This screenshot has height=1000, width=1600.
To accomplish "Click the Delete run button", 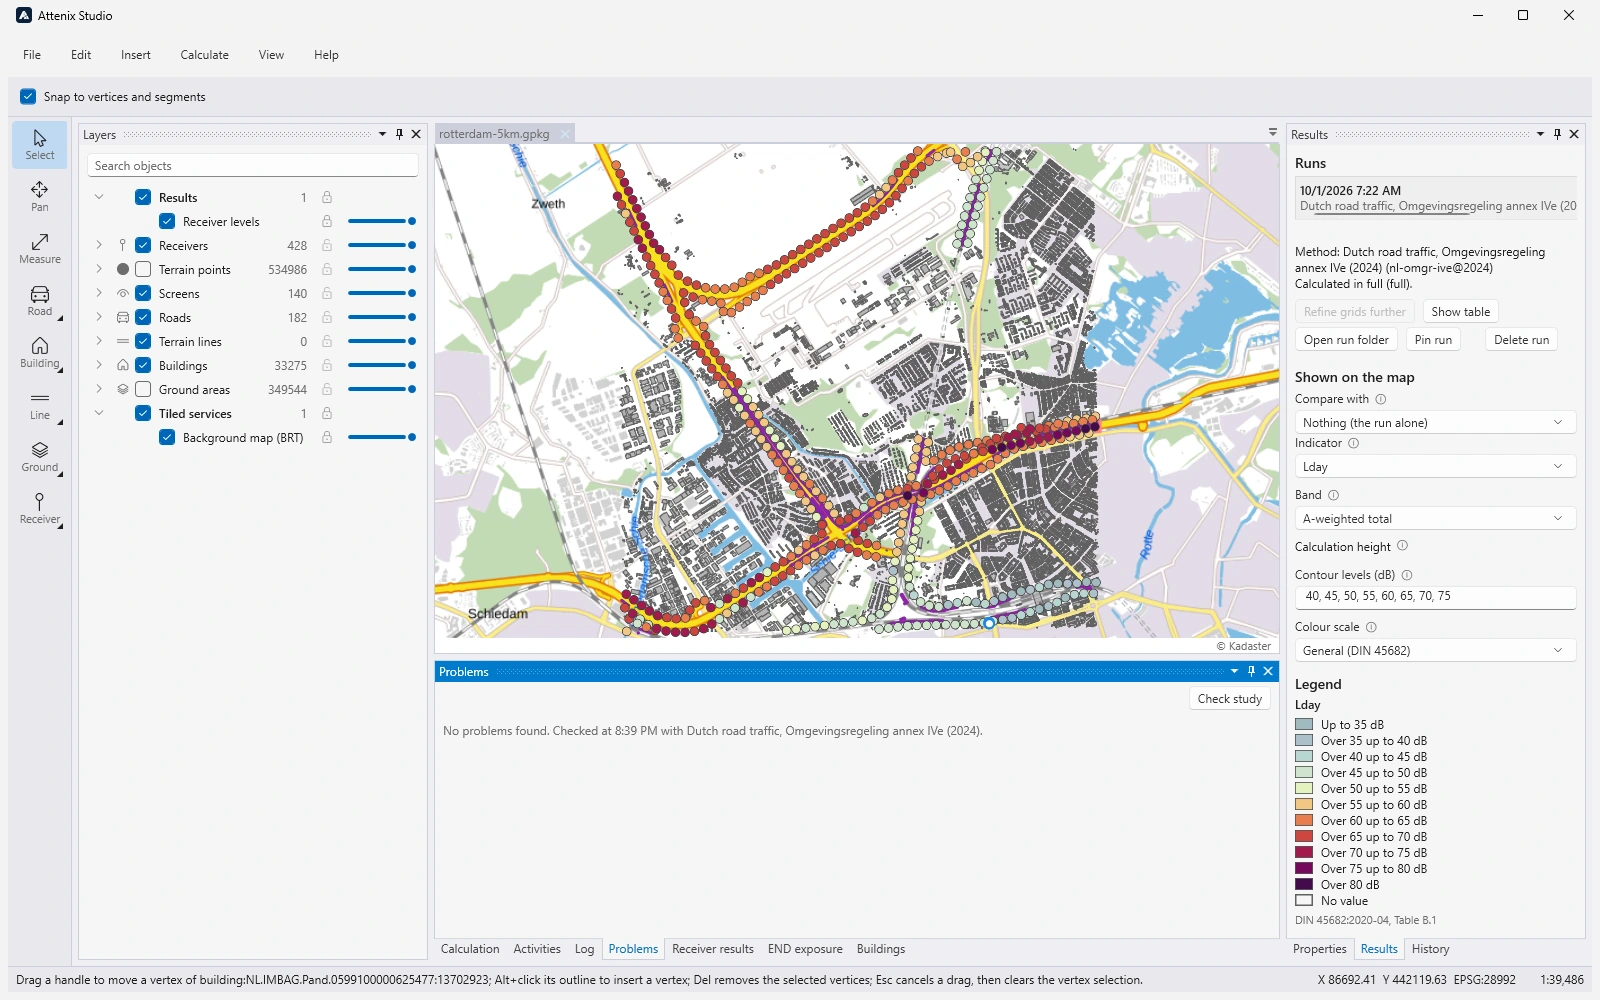I will (1521, 340).
